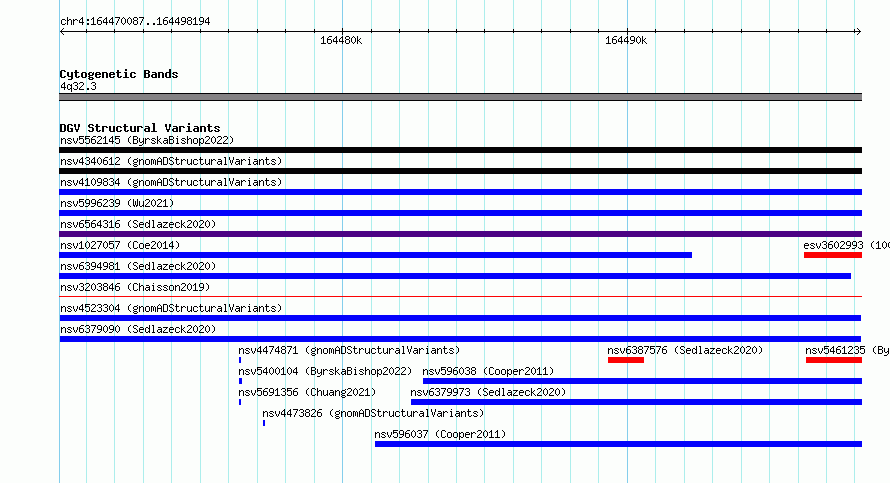
Task: Click the blue bar under nsv4523304
Action: [460, 318]
